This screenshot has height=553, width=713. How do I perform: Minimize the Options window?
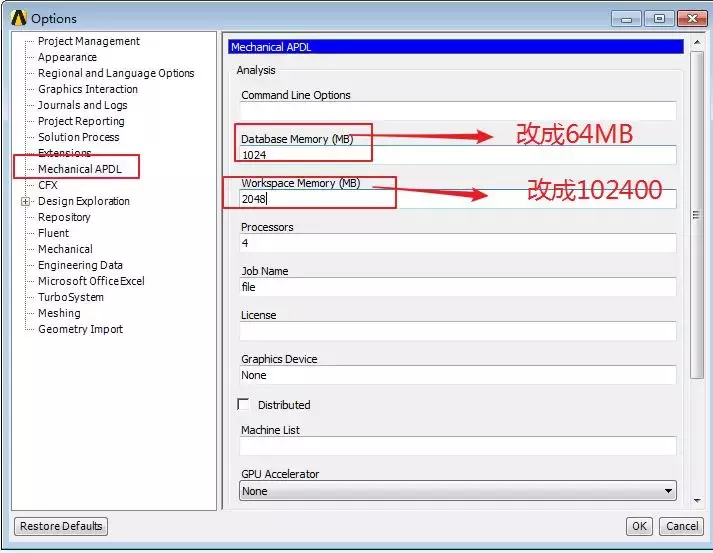pos(626,19)
